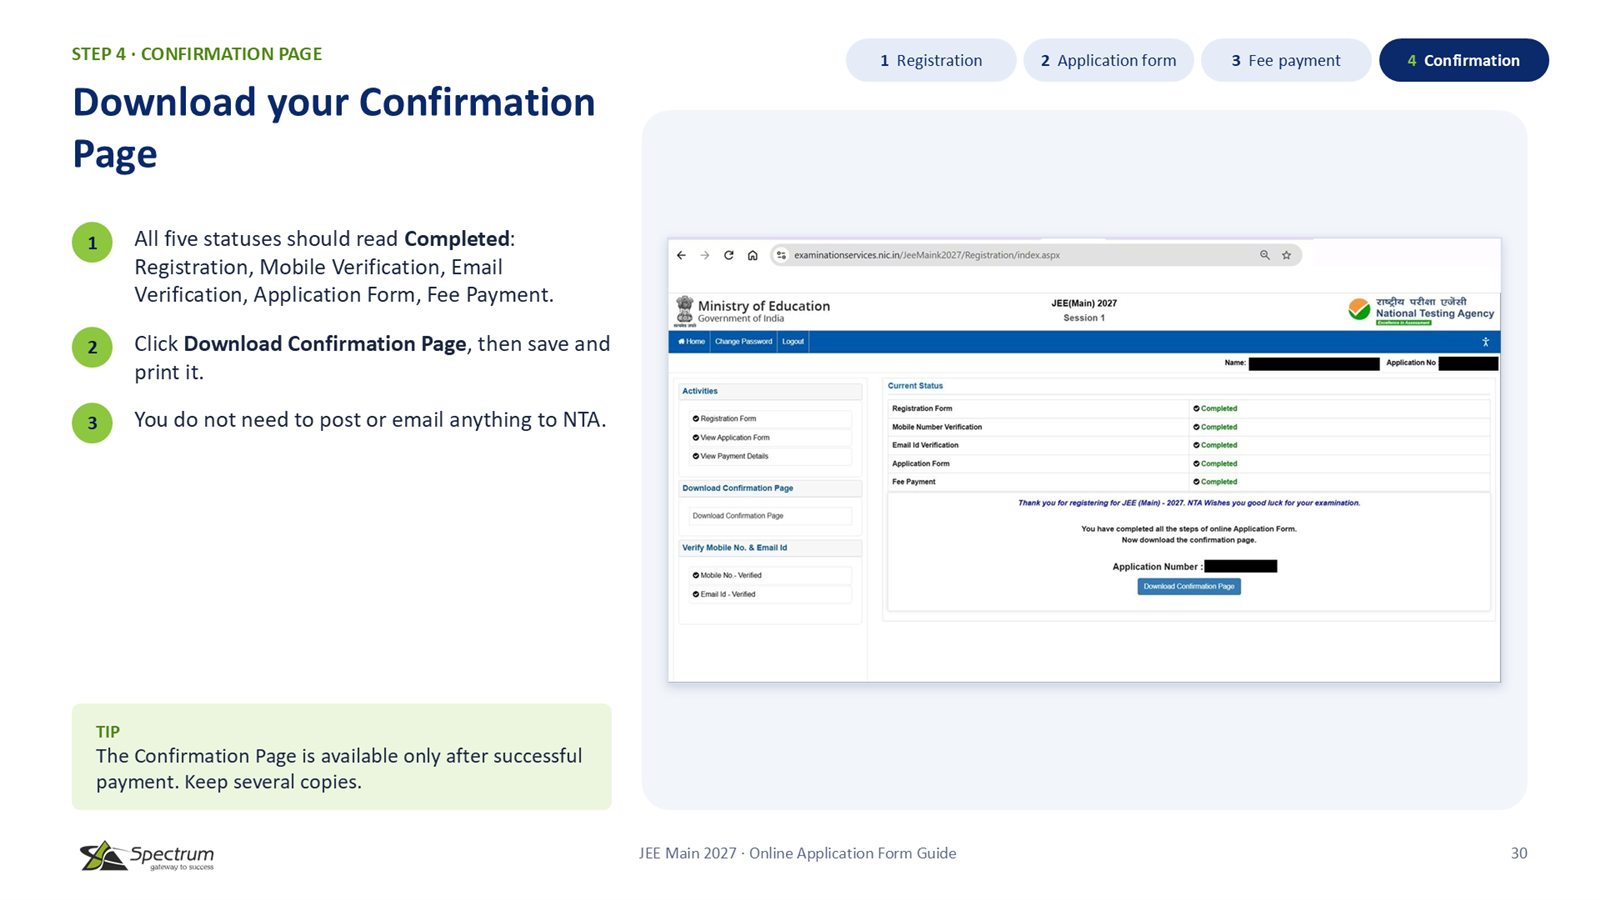Open View Application Form link

770,438
